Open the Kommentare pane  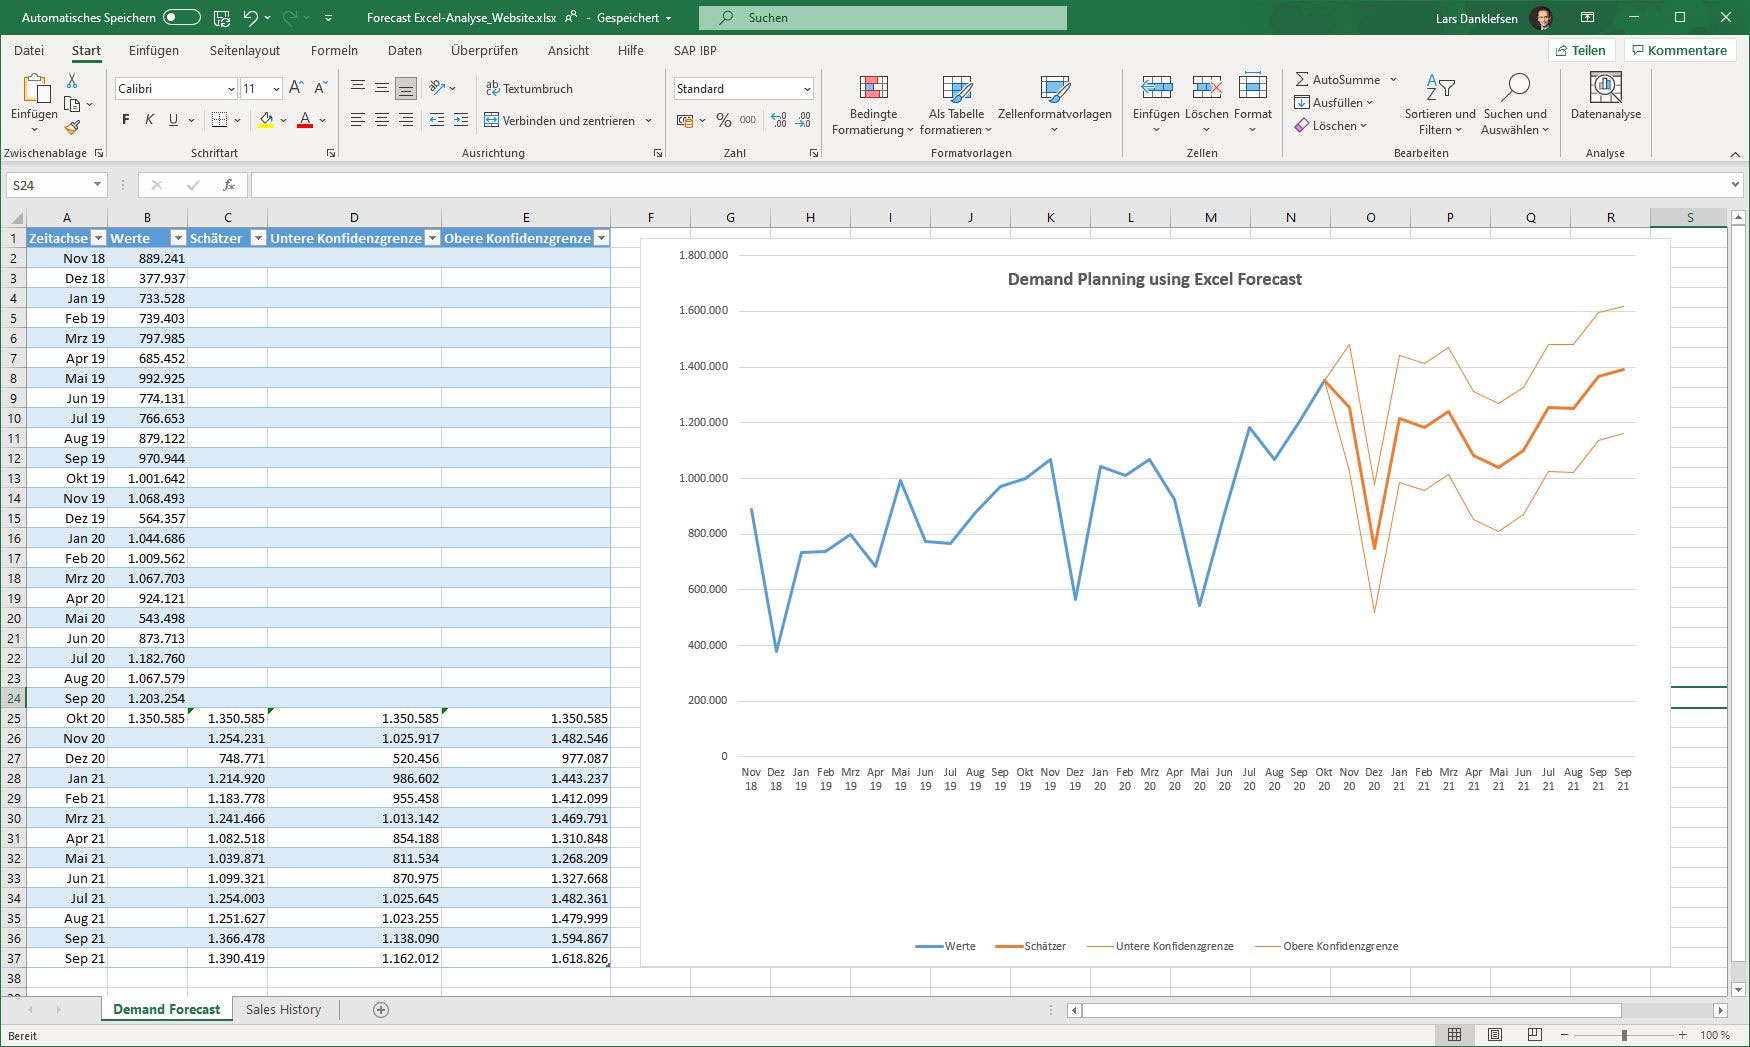coord(1680,49)
